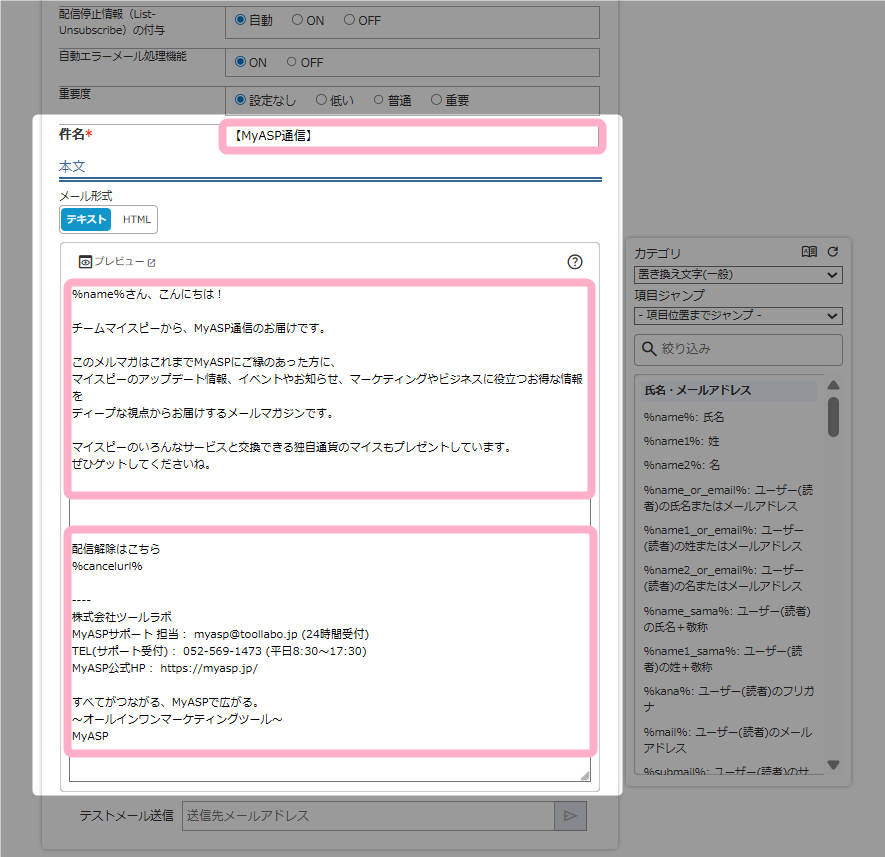Click the scroll-up arrow in the placeholder list
Viewport: 885px width, 857px height.
point(833,386)
